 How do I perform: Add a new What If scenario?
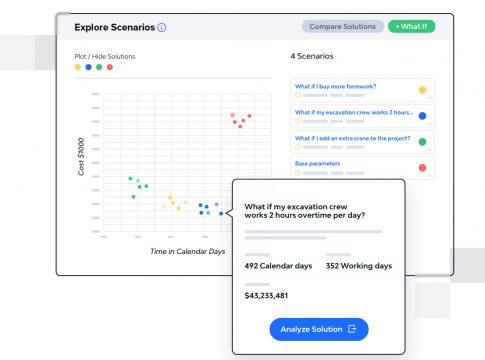tap(411, 27)
